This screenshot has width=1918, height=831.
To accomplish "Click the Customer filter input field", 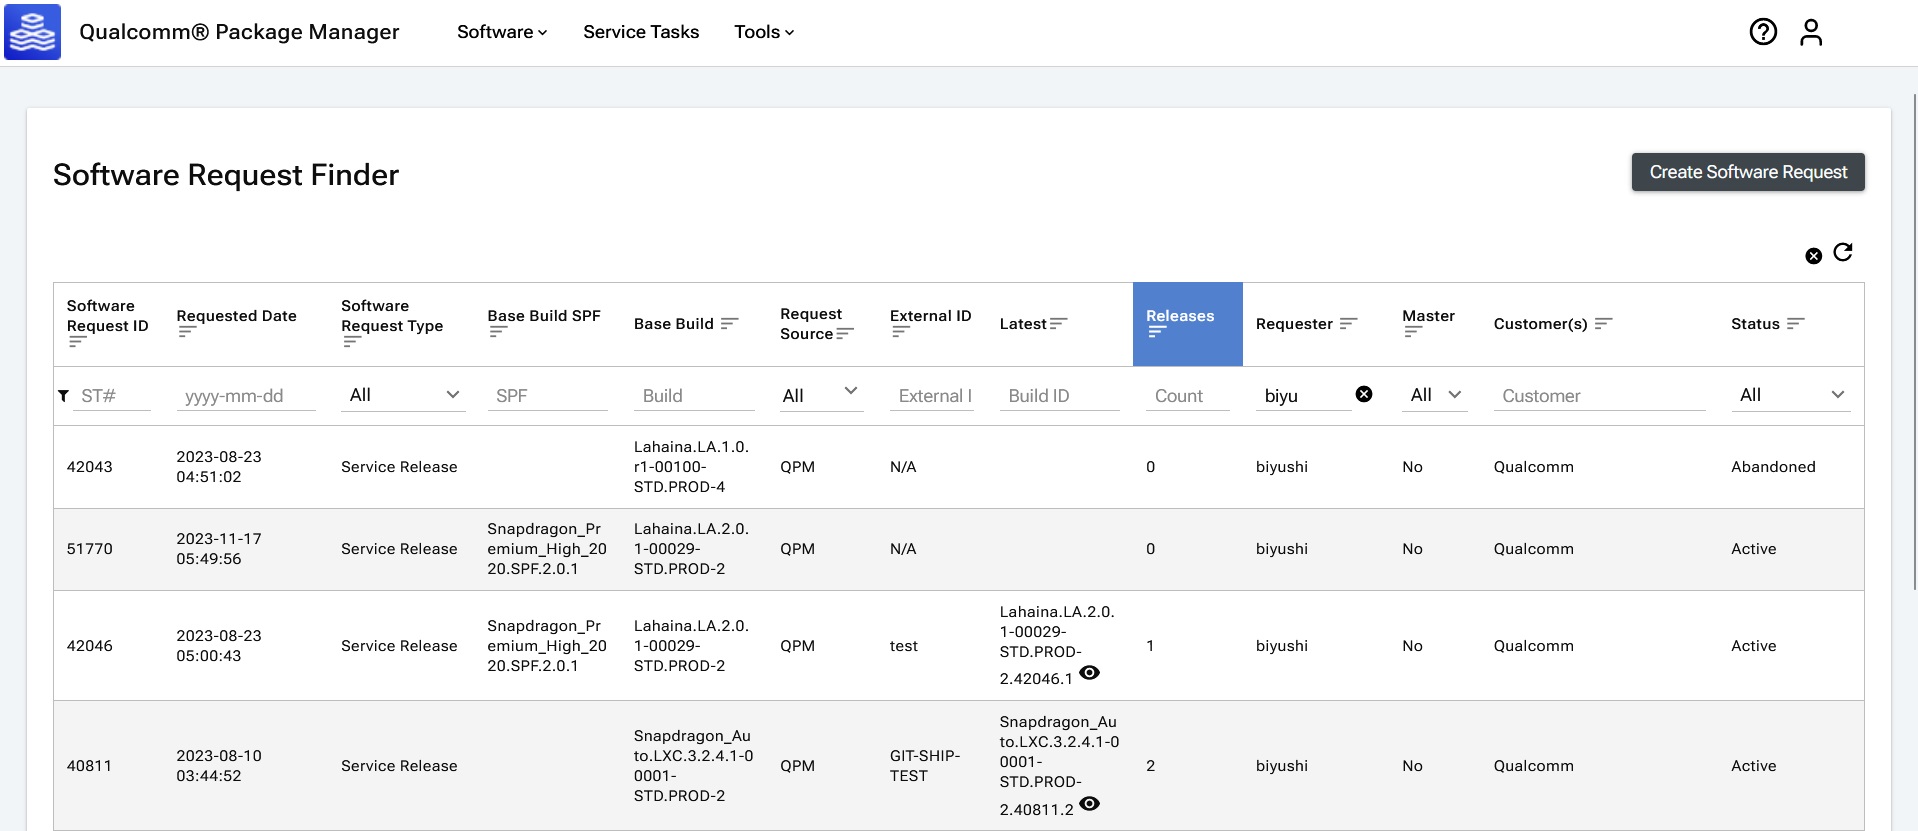I will point(1598,396).
